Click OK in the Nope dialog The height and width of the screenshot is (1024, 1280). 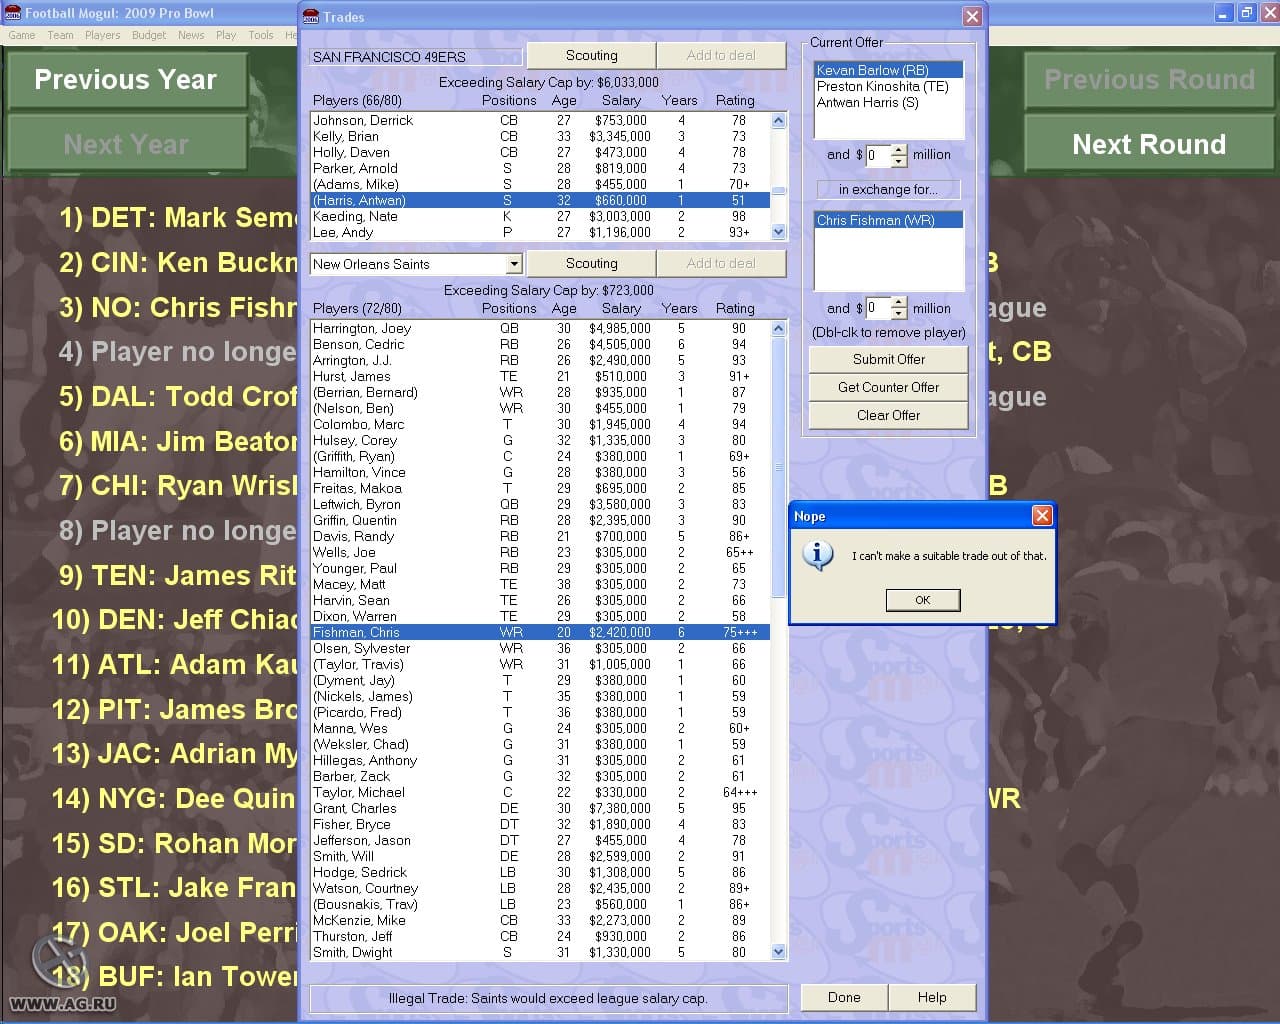pyautogui.click(x=922, y=600)
